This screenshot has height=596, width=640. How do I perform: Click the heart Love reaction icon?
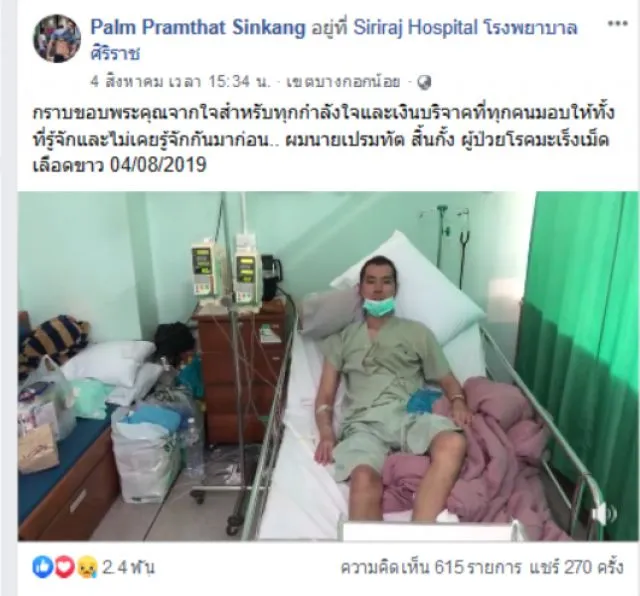[x=64, y=567]
